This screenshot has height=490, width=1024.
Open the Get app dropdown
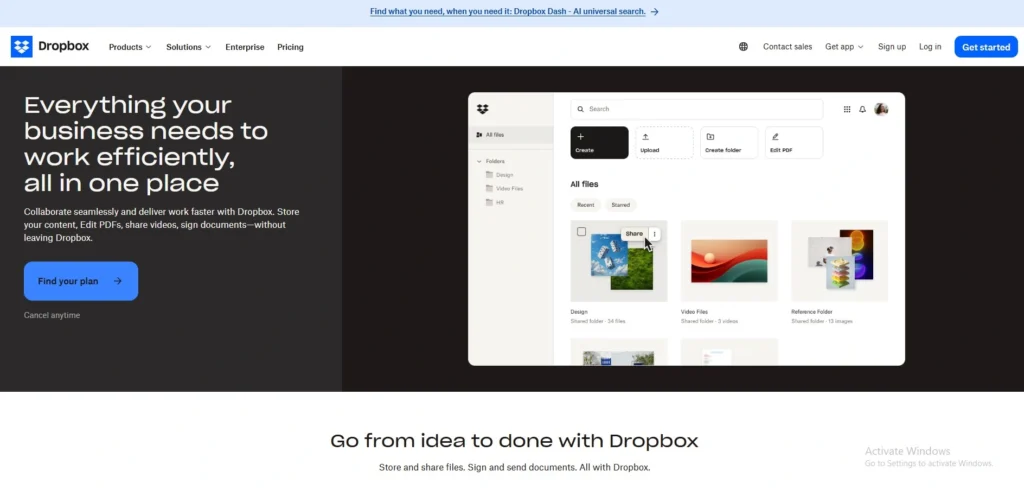844,47
